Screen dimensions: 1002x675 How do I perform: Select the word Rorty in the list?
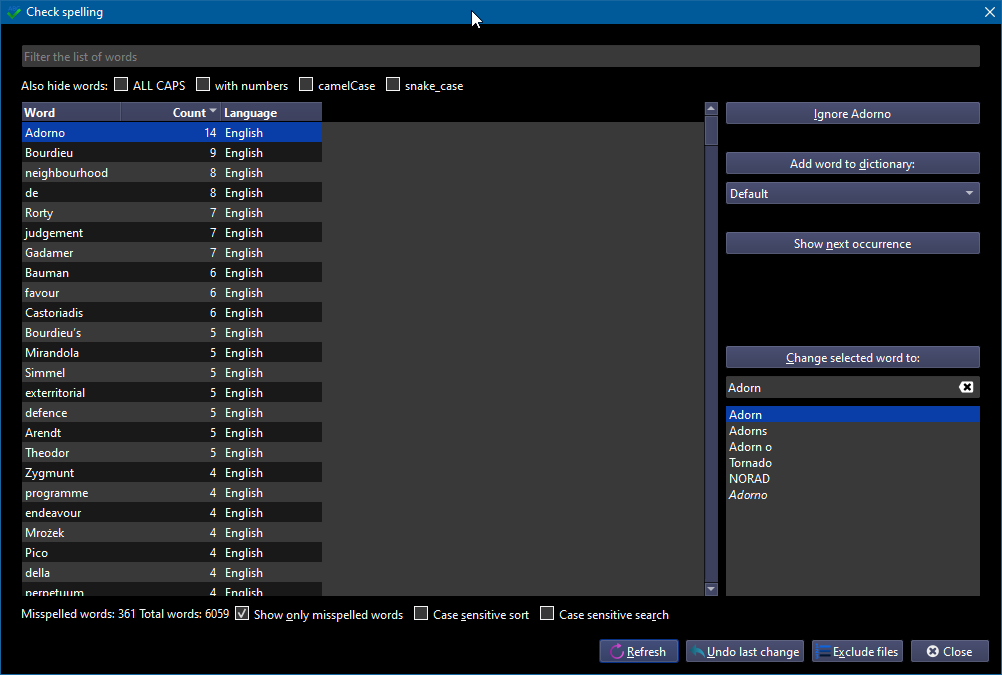172,213
